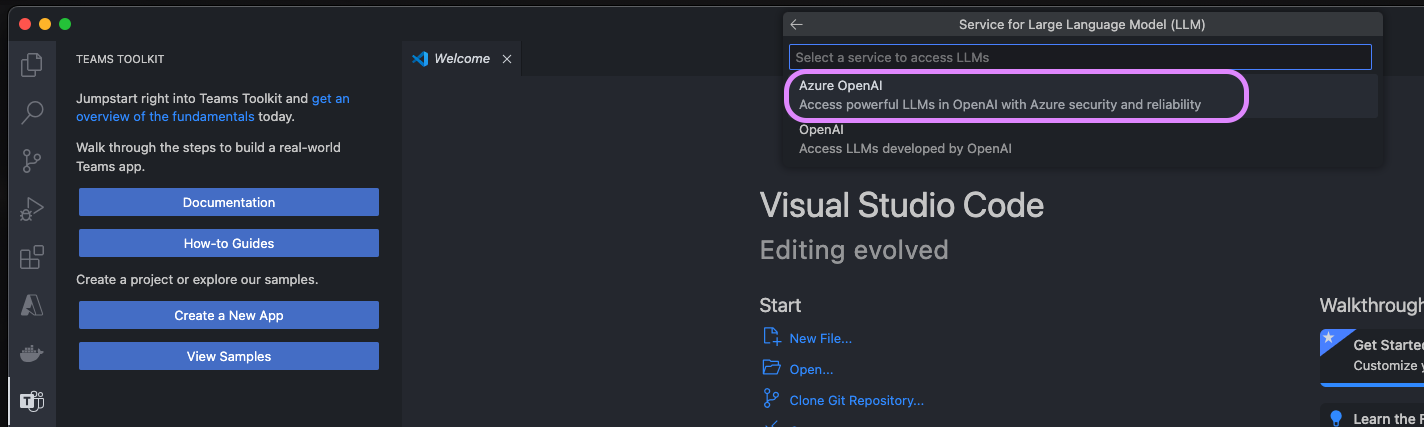Open the Azure view in activity bar
The height and width of the screenshot is (427, 1424).
pyautogui.click(x=32, y=305)
